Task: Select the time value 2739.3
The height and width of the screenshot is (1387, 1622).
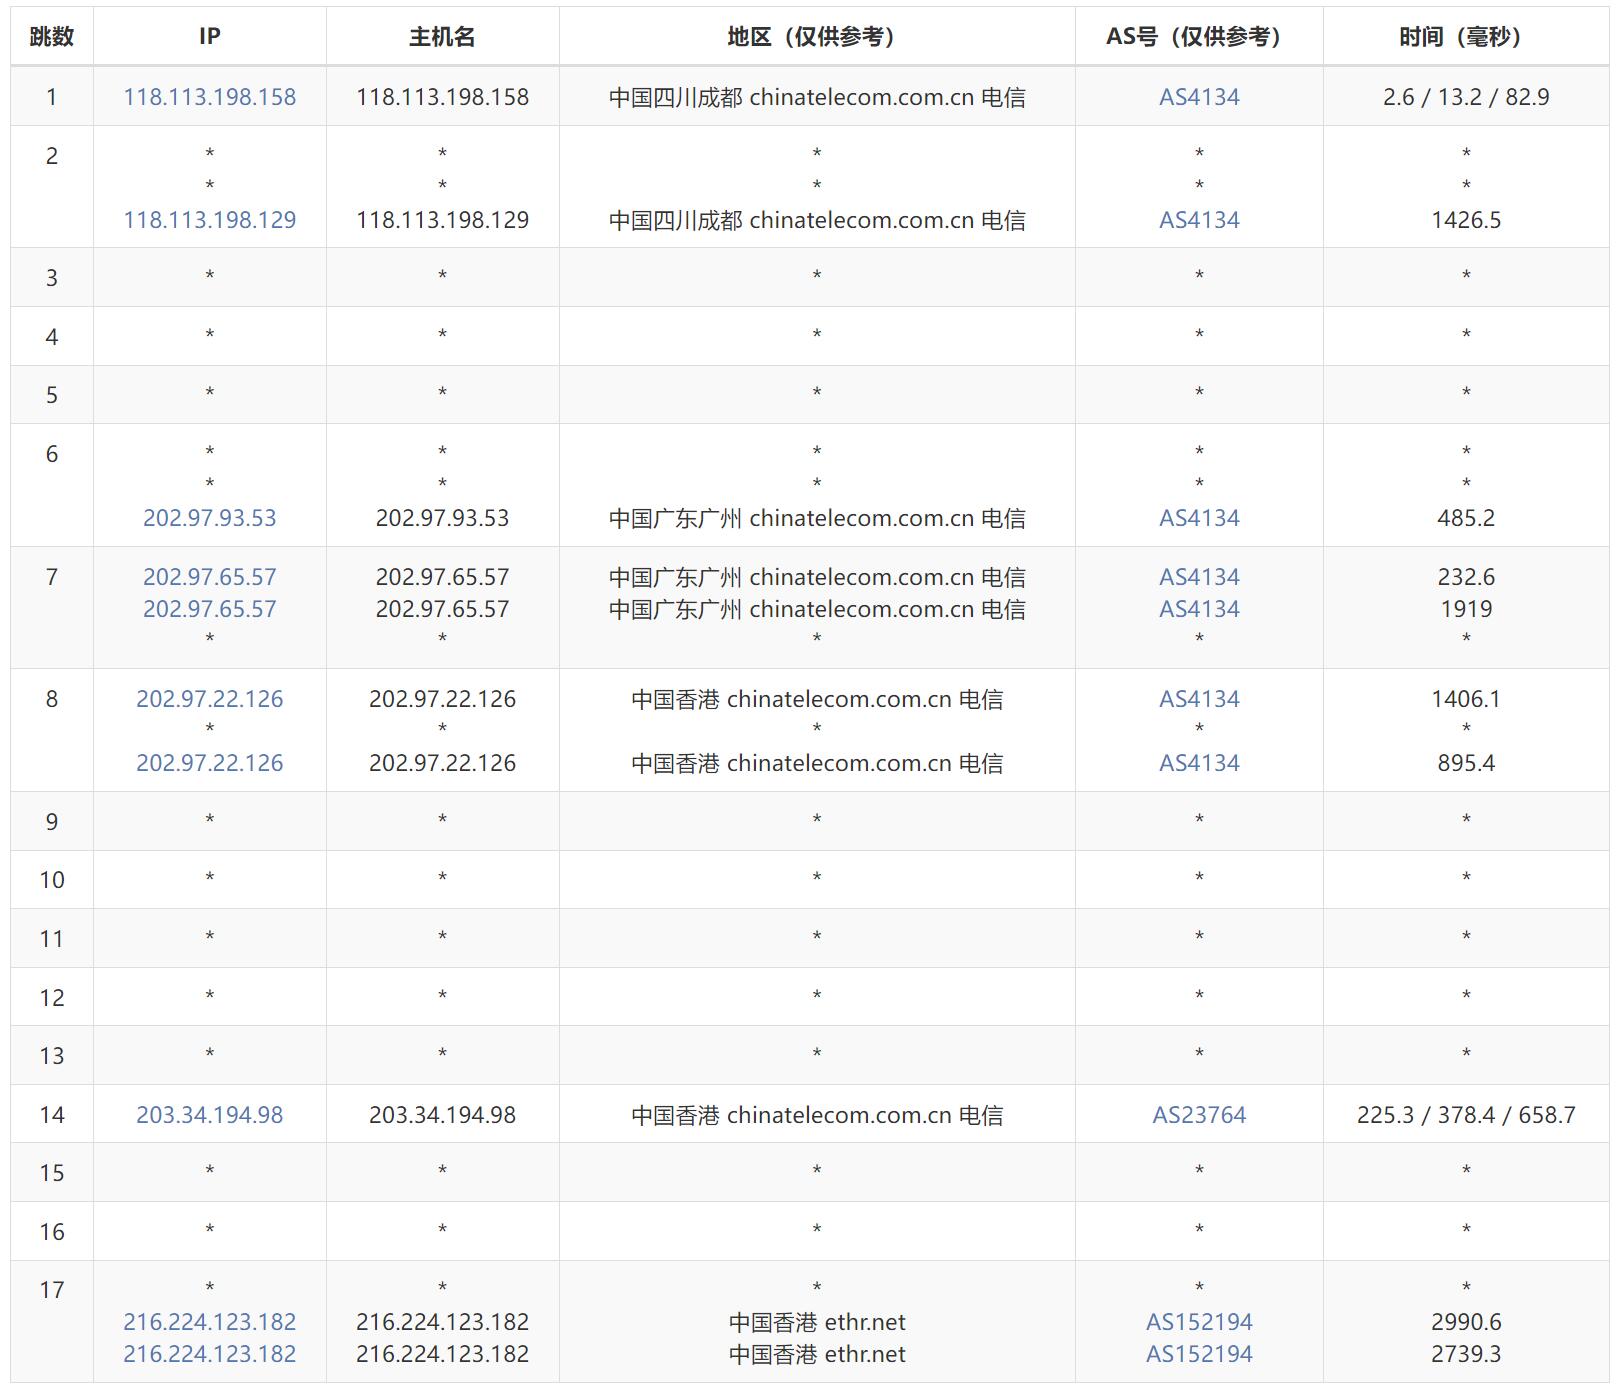Action: [x=1466, y=1354]
